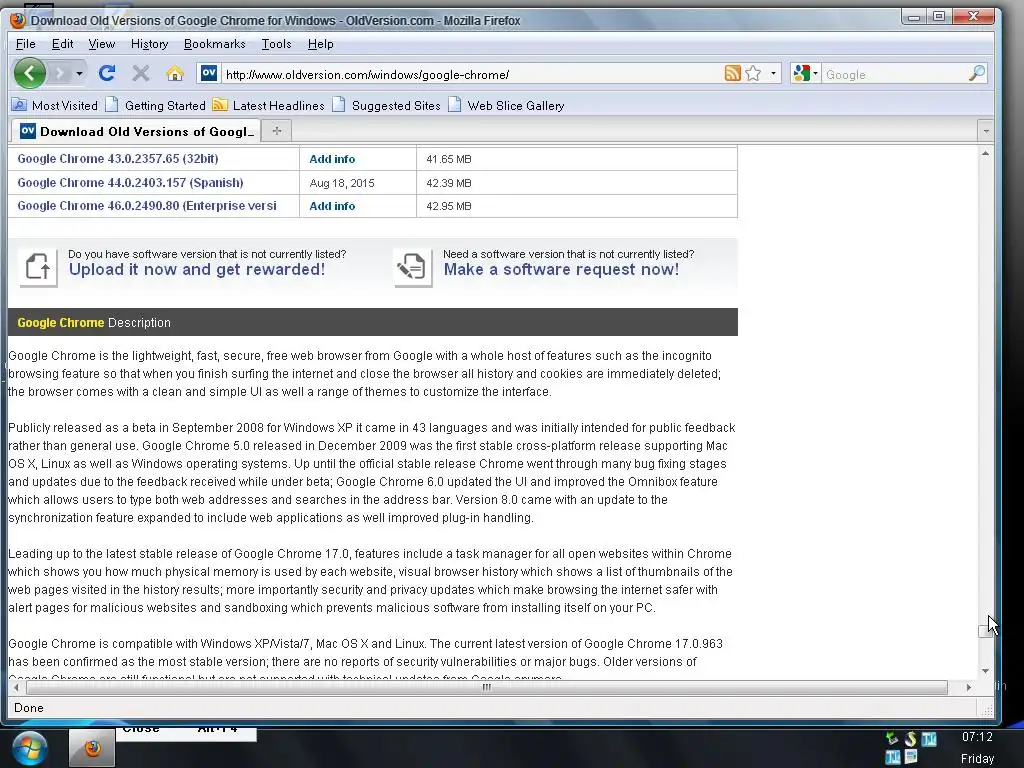
Task: Click the magnifying glass search icon
Action: pyautogui.click(x=976, y=73)
